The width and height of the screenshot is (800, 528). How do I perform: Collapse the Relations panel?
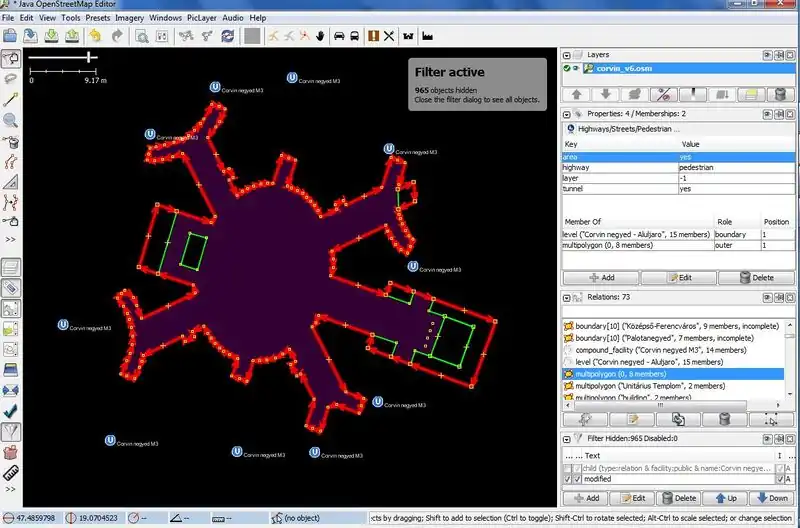pos(567,298)
